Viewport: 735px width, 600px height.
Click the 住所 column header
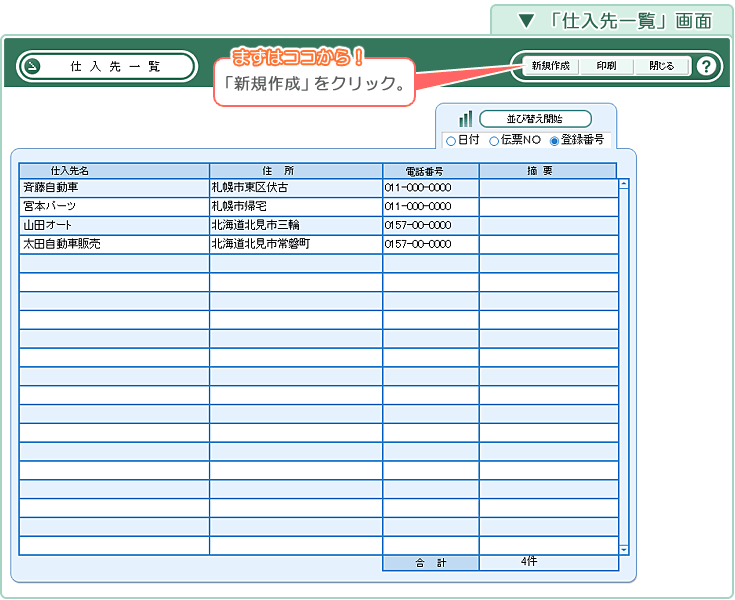pyautogui.click(x=296, y=171)
